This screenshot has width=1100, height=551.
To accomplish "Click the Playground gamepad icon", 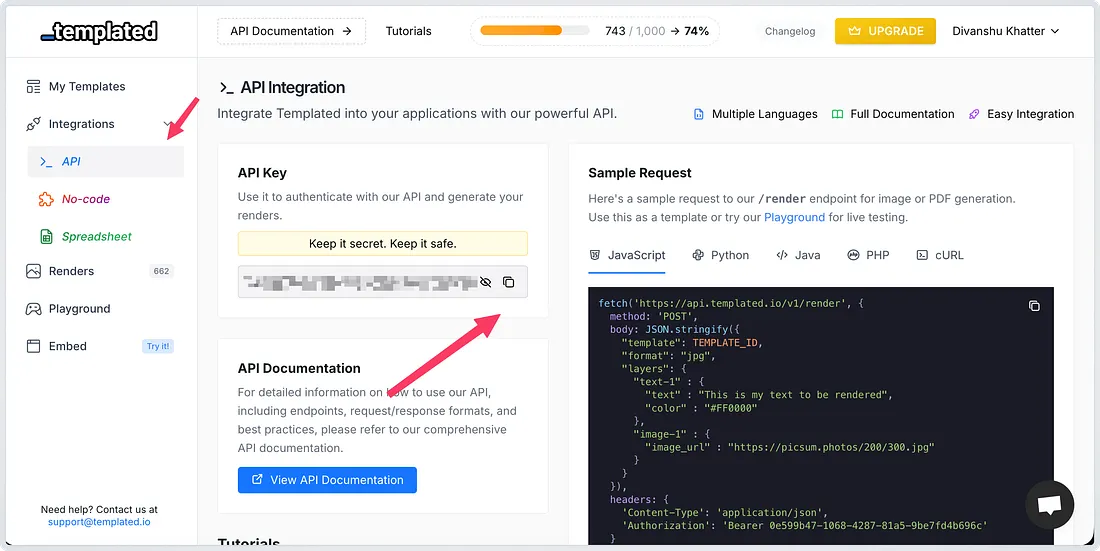I will [34, 309].
